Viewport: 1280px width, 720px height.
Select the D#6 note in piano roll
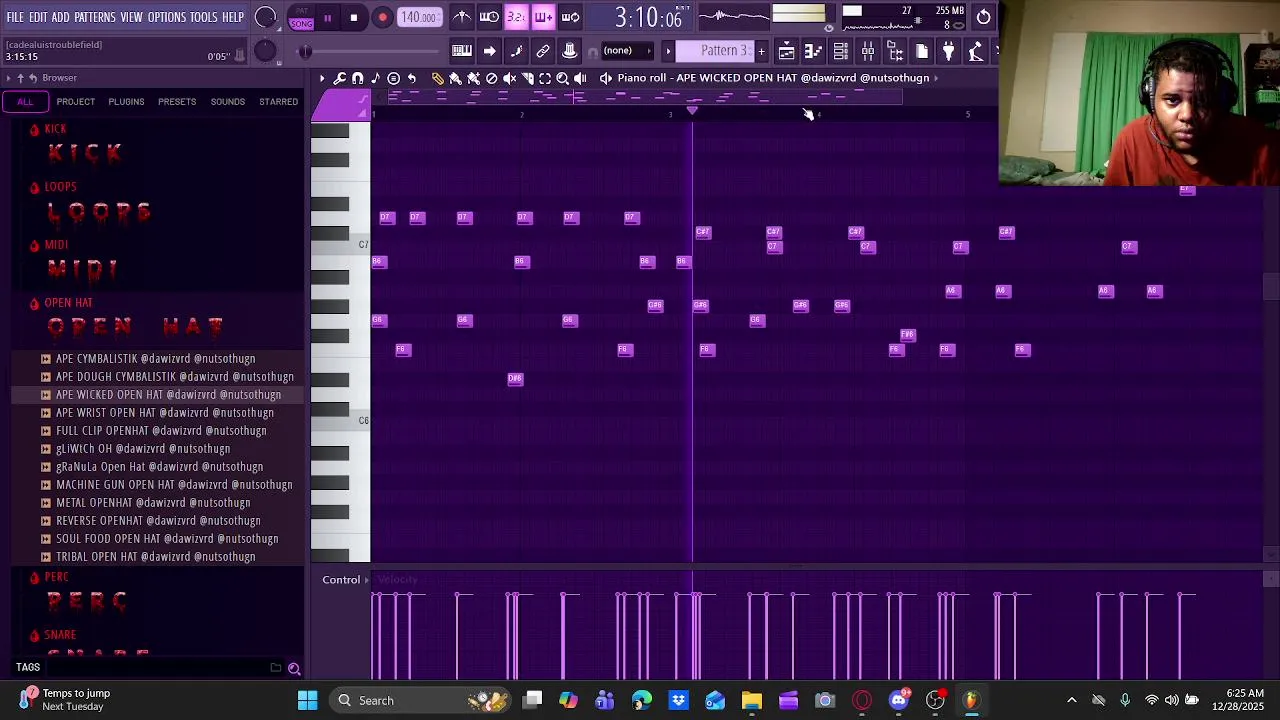pos(515,378)
